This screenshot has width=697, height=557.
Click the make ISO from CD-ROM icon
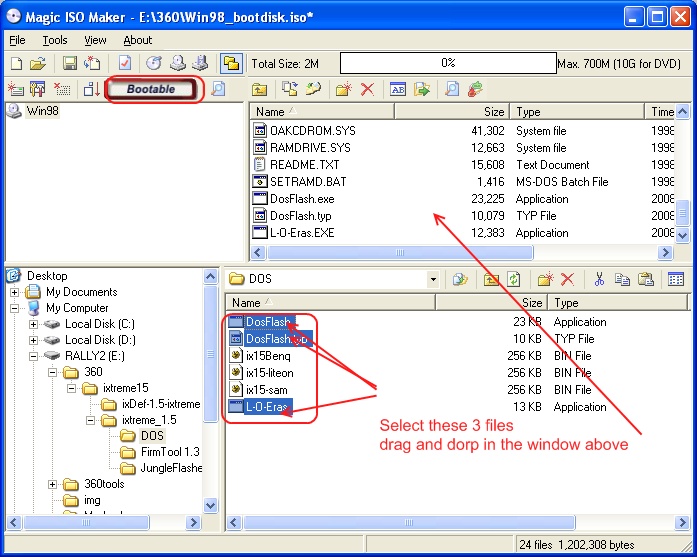click(177, 64)
